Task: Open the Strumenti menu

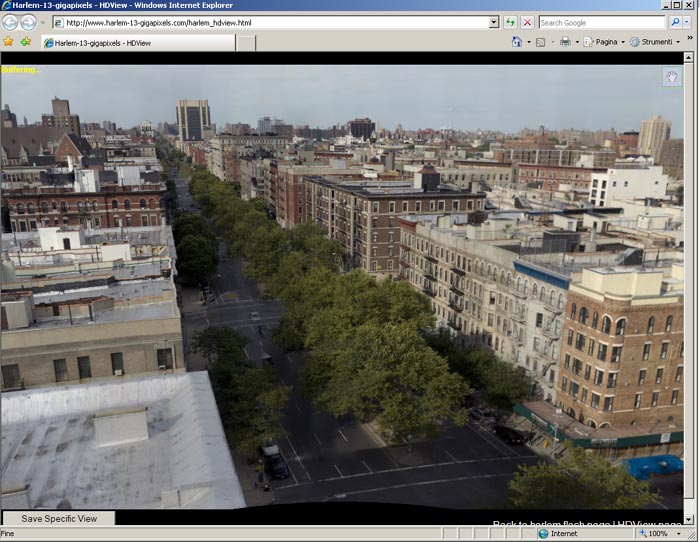Action: click(x=655, y=42)
